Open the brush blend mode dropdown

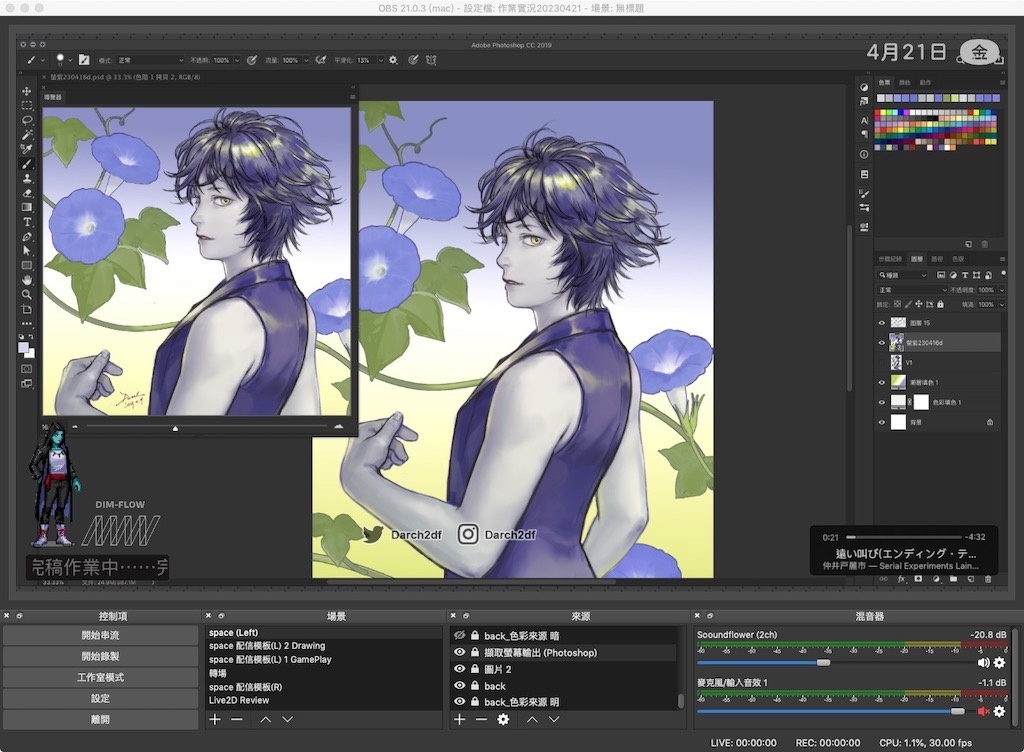(150, 60)
